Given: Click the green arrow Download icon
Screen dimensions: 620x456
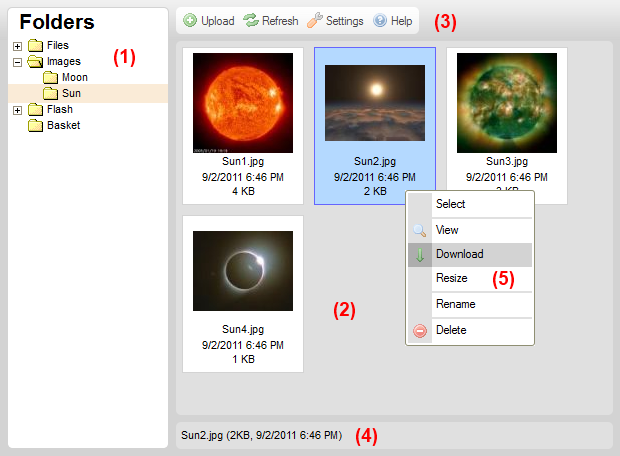Looking at the screenshot, I should (x=419, y=255).
